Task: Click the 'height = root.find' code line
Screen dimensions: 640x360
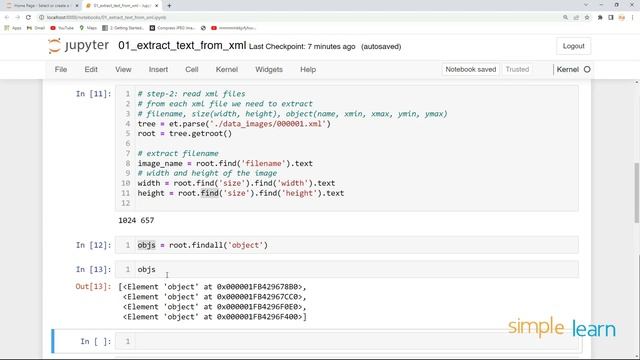Action: tap(241, 193)
